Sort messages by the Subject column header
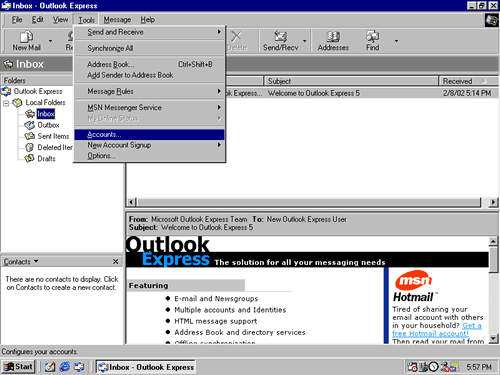This screenshot has height=375, width=500. pos(351,81)
